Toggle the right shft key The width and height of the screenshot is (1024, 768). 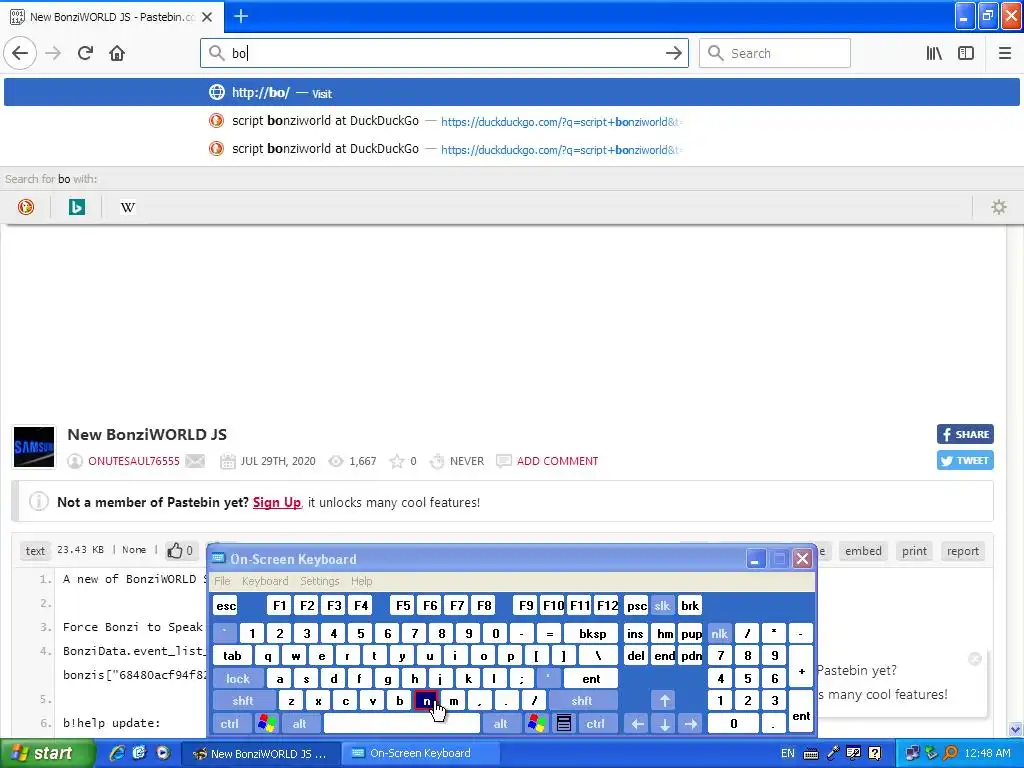coord(582,701)
